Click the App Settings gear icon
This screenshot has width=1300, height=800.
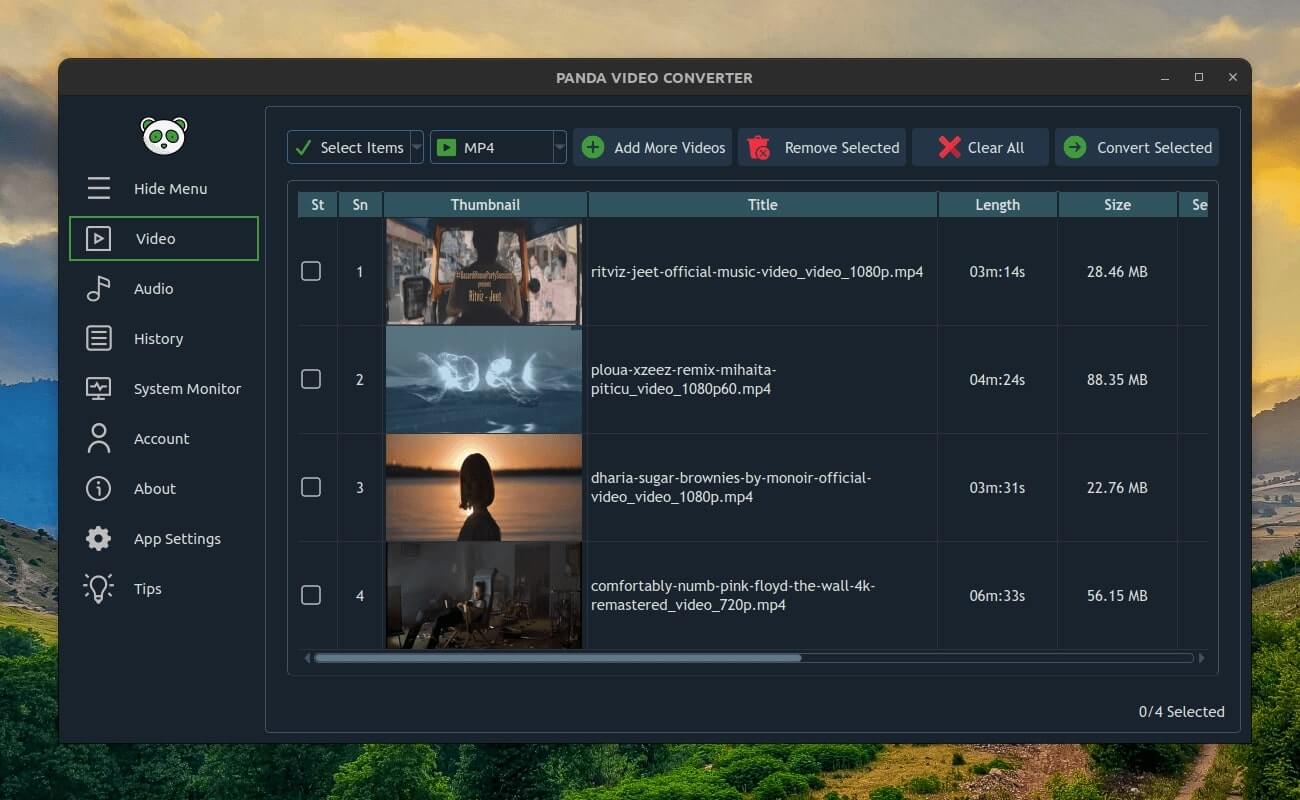click(98, 539)
